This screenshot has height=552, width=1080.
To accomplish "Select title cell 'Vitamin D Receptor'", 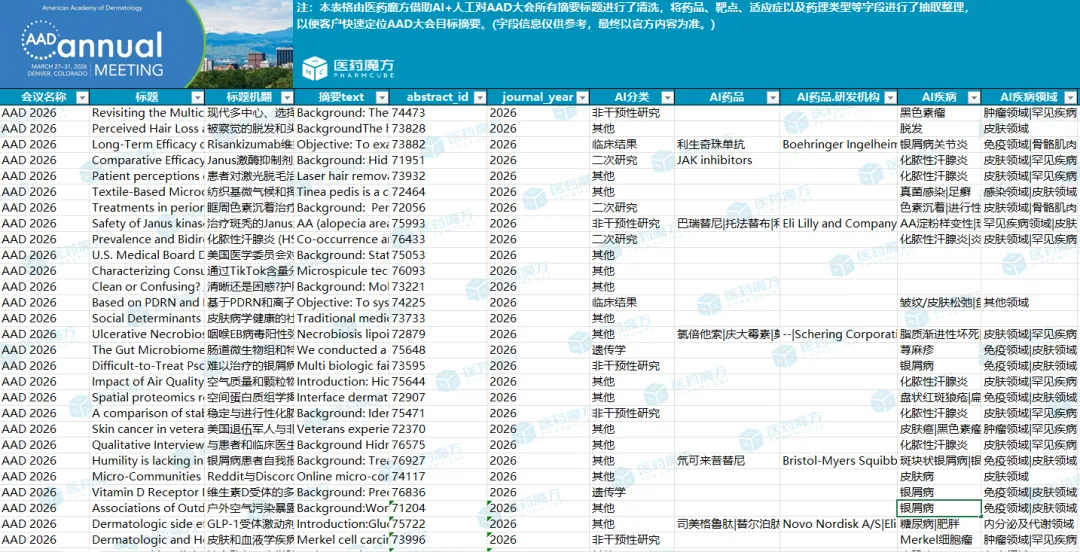I will tap(147, 493).
